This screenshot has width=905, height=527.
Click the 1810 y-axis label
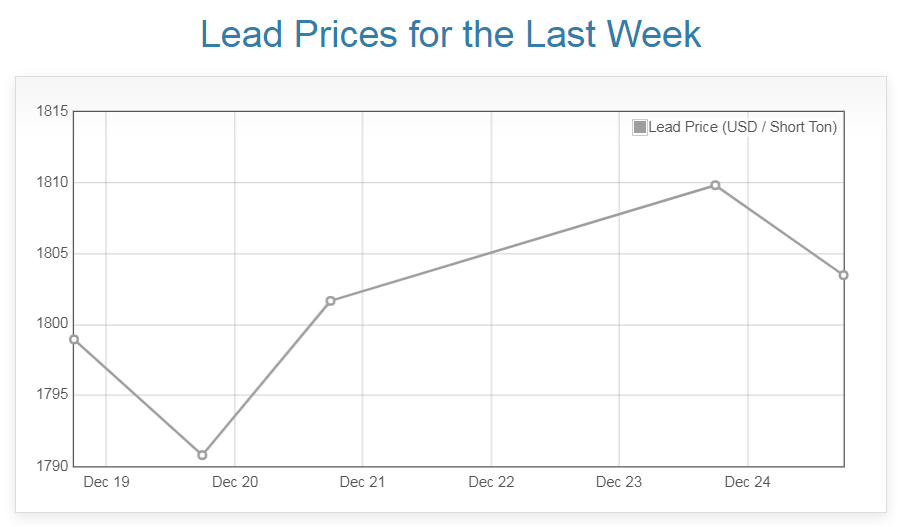pos(52,182)
